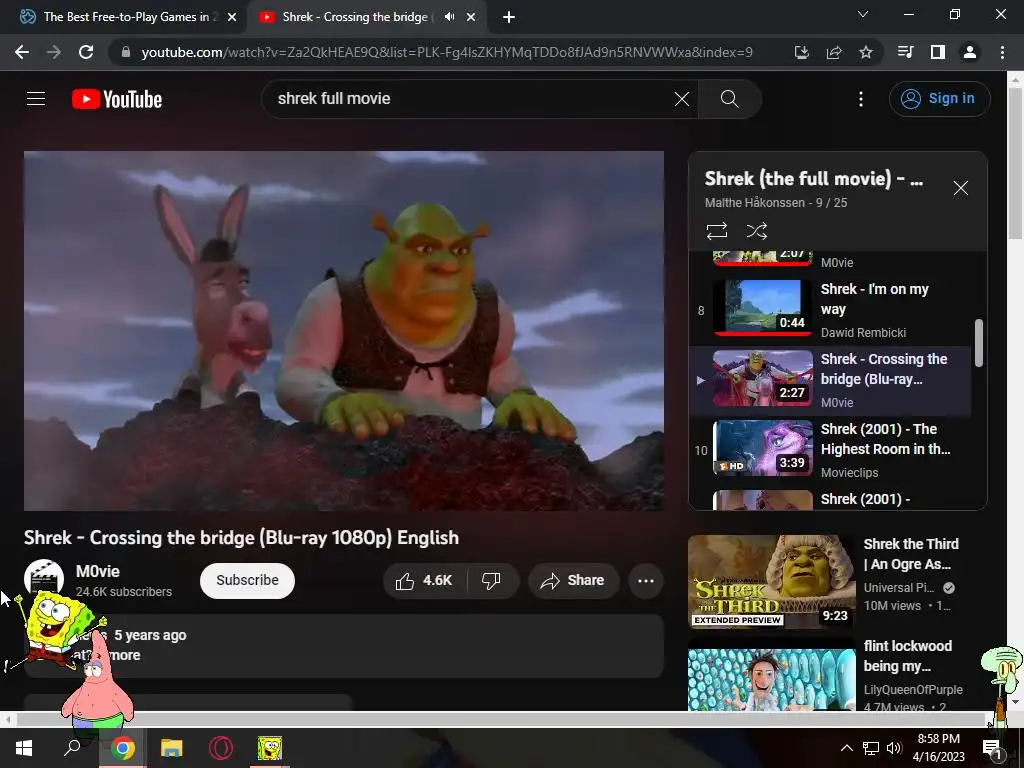Toggle browser side panel
Screen dimensions: 1024x768
(938, 52)
